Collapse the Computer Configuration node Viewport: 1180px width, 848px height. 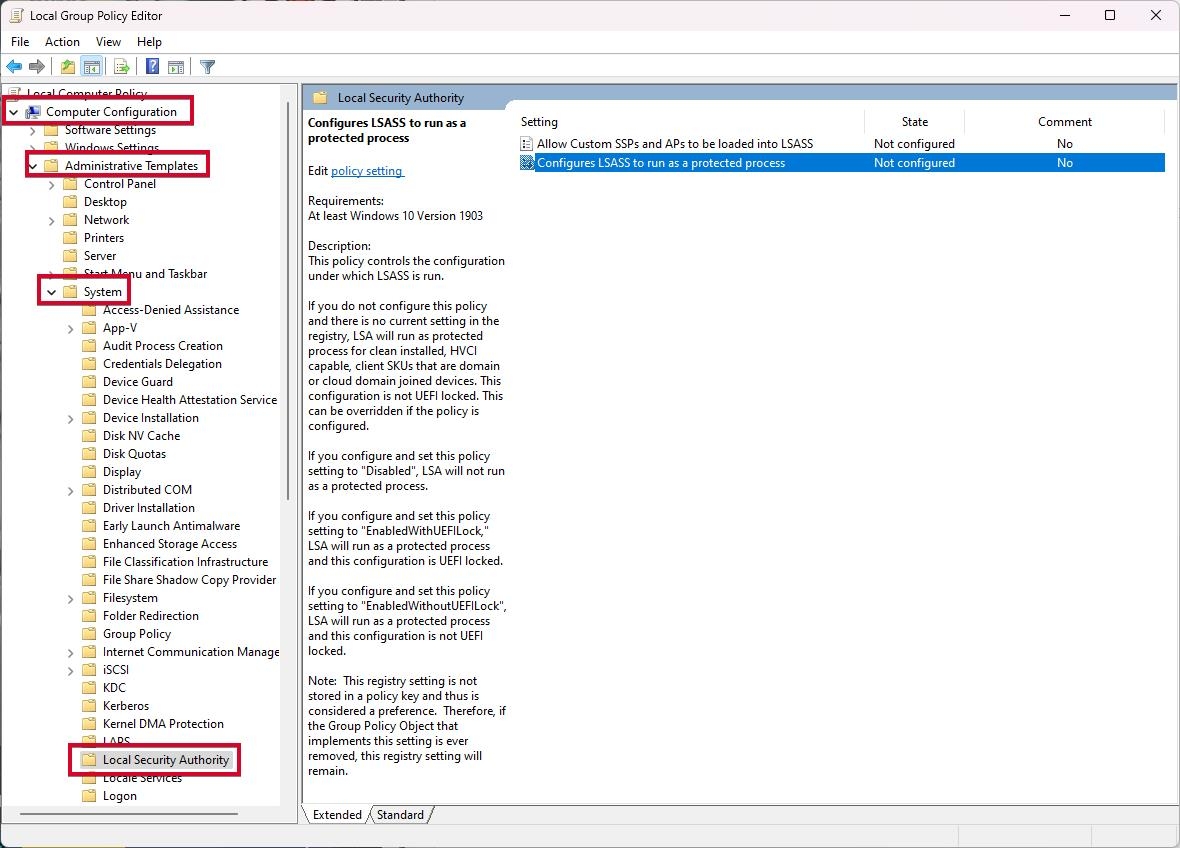pos(13,110)
